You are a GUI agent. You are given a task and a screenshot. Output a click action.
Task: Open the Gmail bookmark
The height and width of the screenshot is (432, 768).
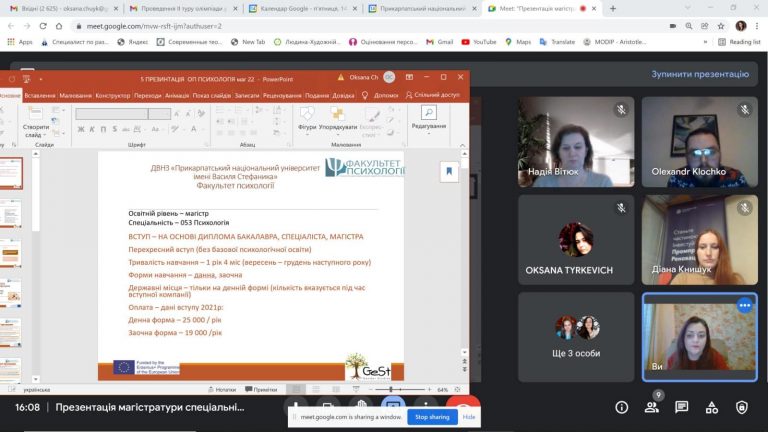coord(438,42)
